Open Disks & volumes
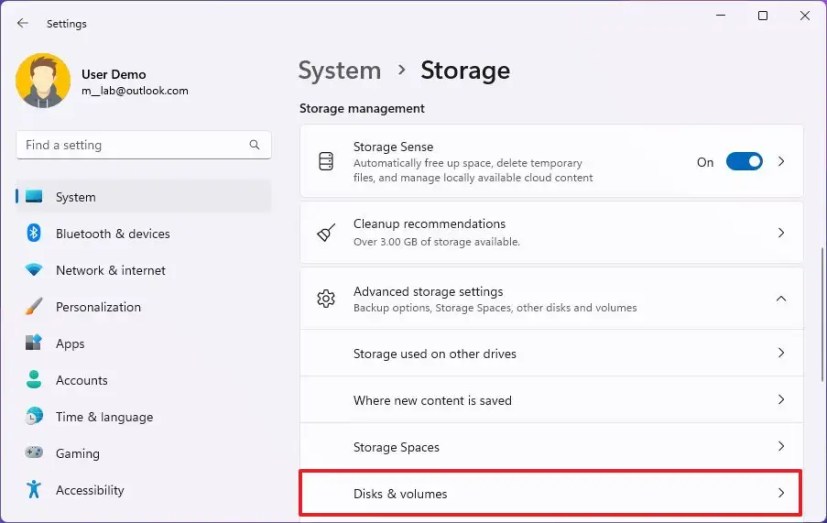 551,493
